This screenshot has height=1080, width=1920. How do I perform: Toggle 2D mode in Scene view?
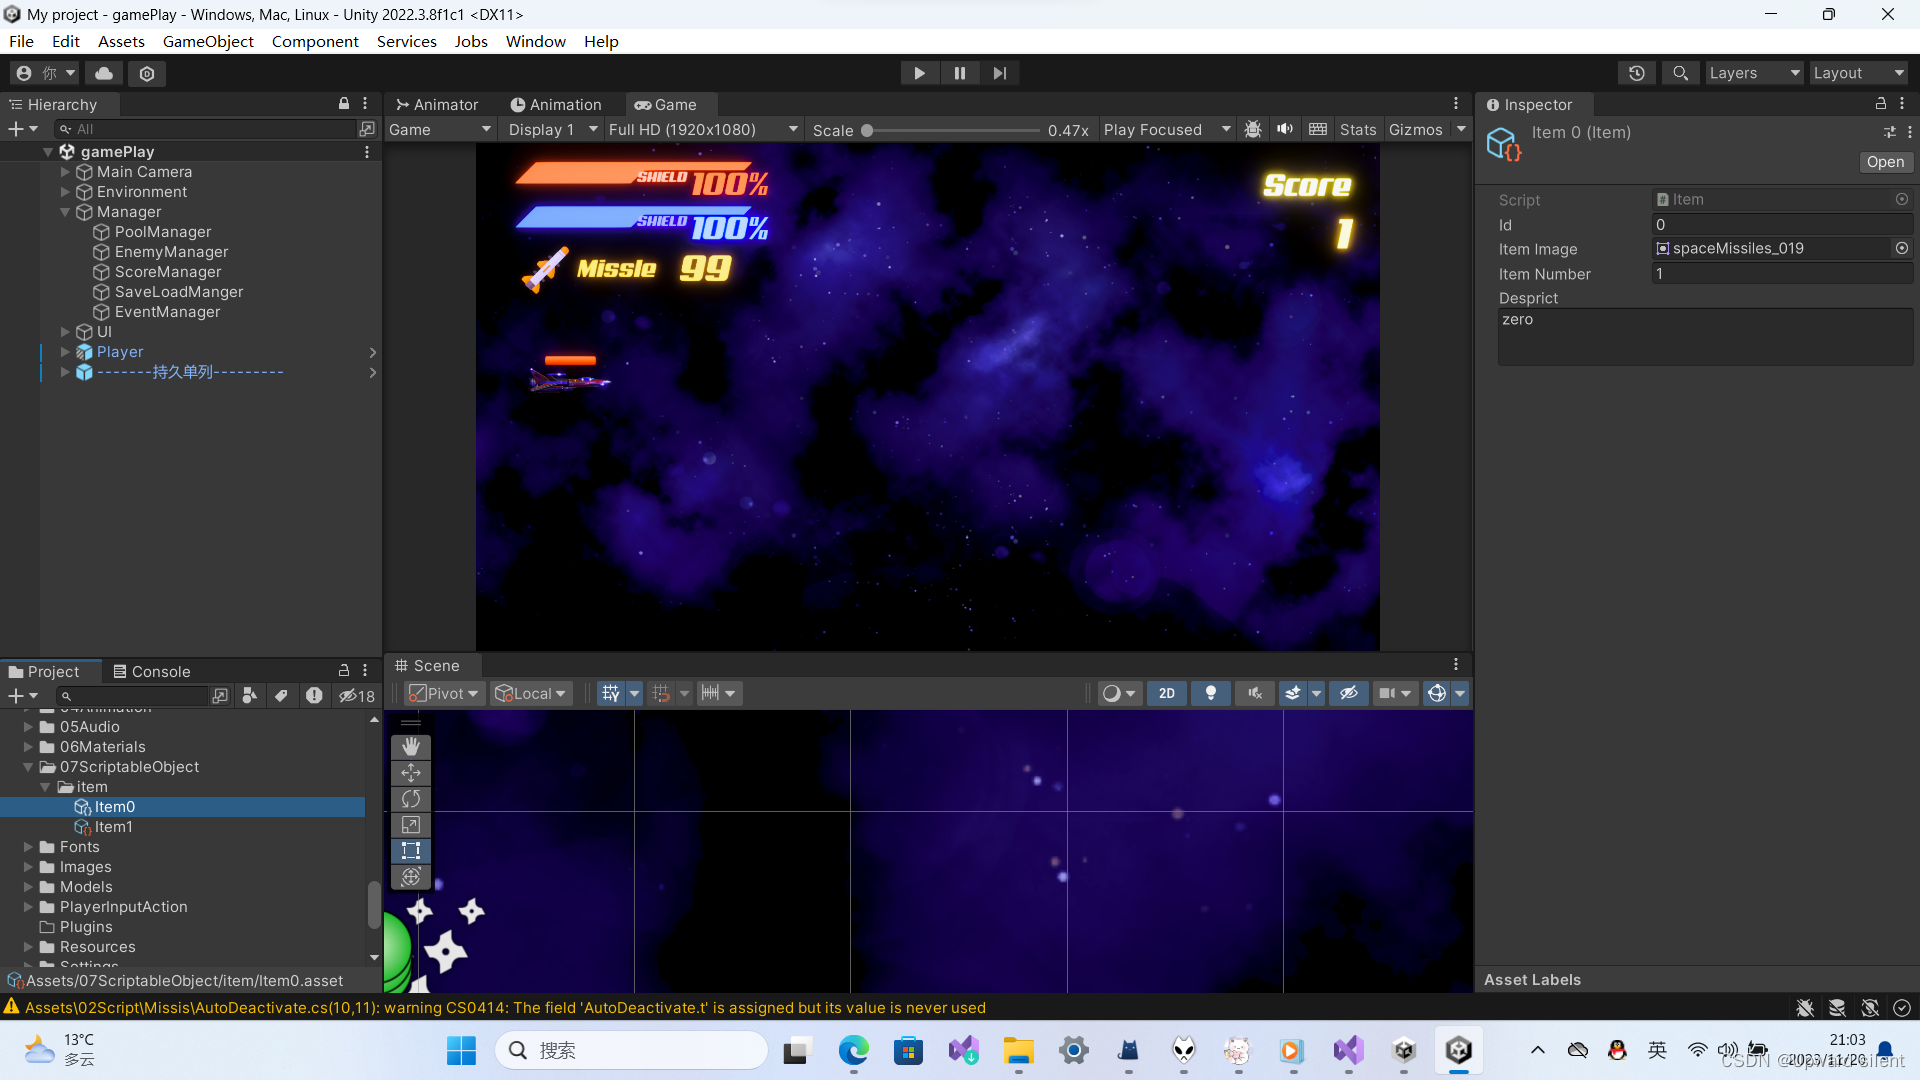tap(1166, 693)
